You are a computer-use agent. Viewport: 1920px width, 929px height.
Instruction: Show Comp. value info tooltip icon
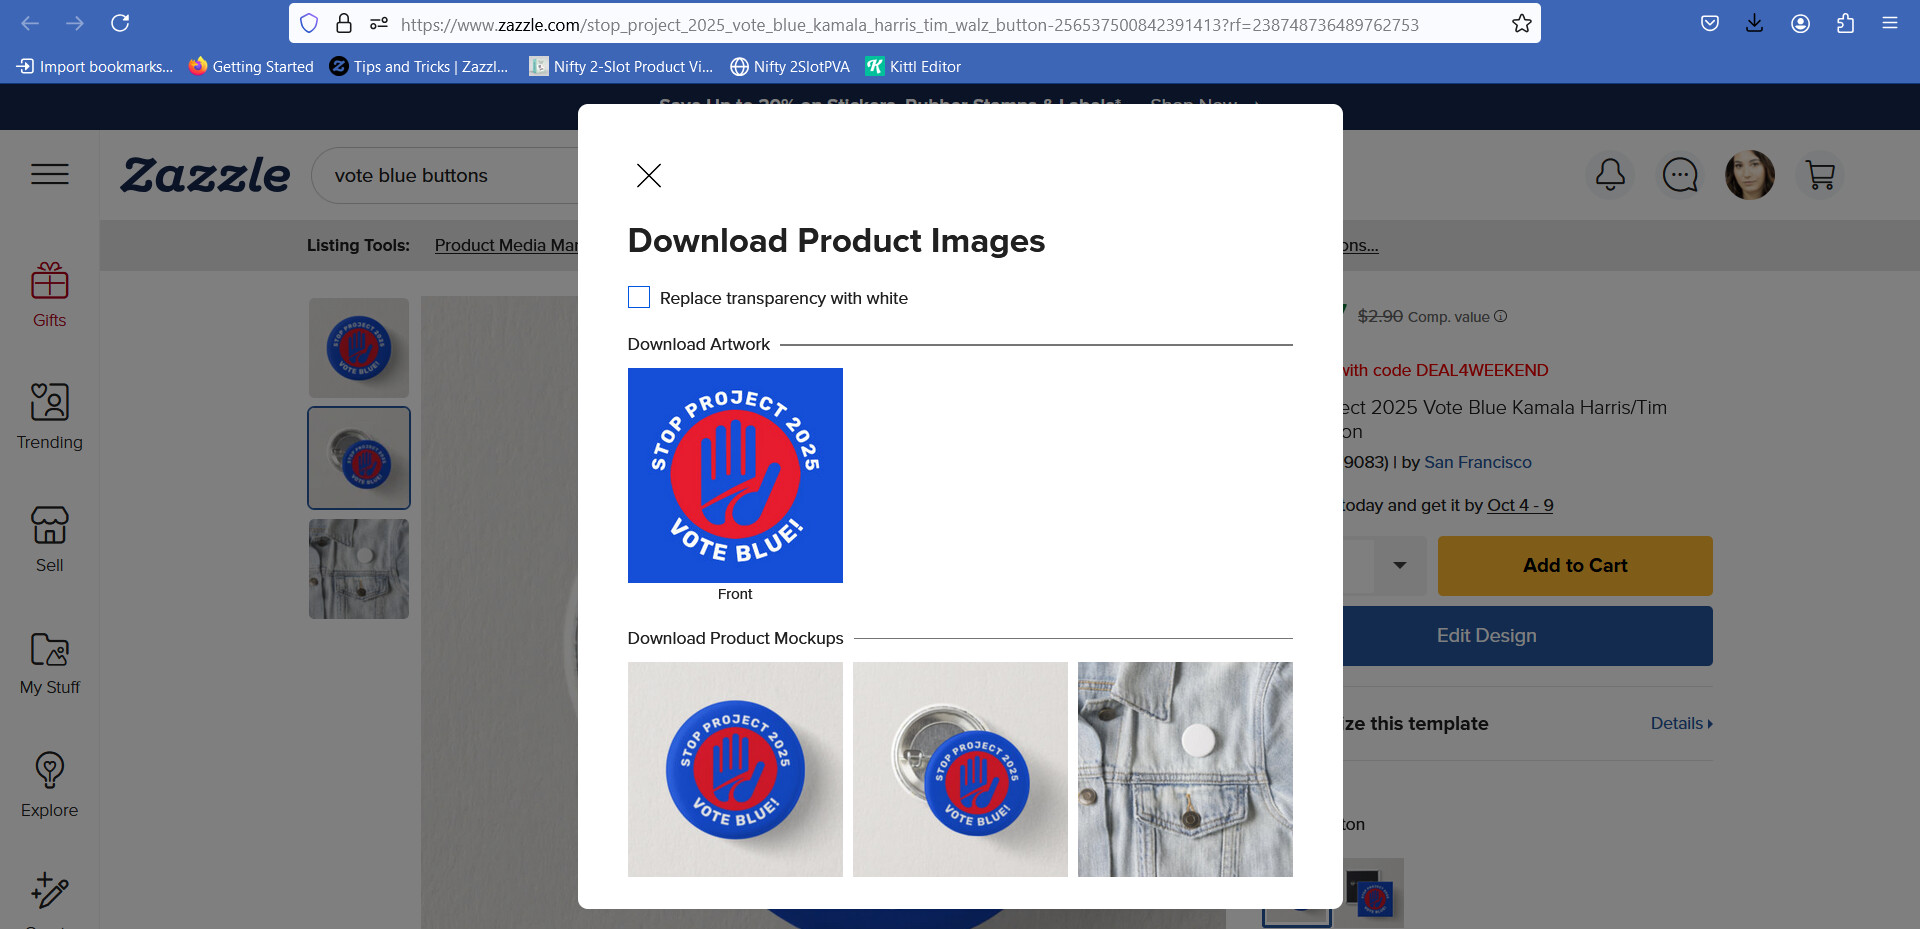pyautogui.click(x=1500, y=316)
